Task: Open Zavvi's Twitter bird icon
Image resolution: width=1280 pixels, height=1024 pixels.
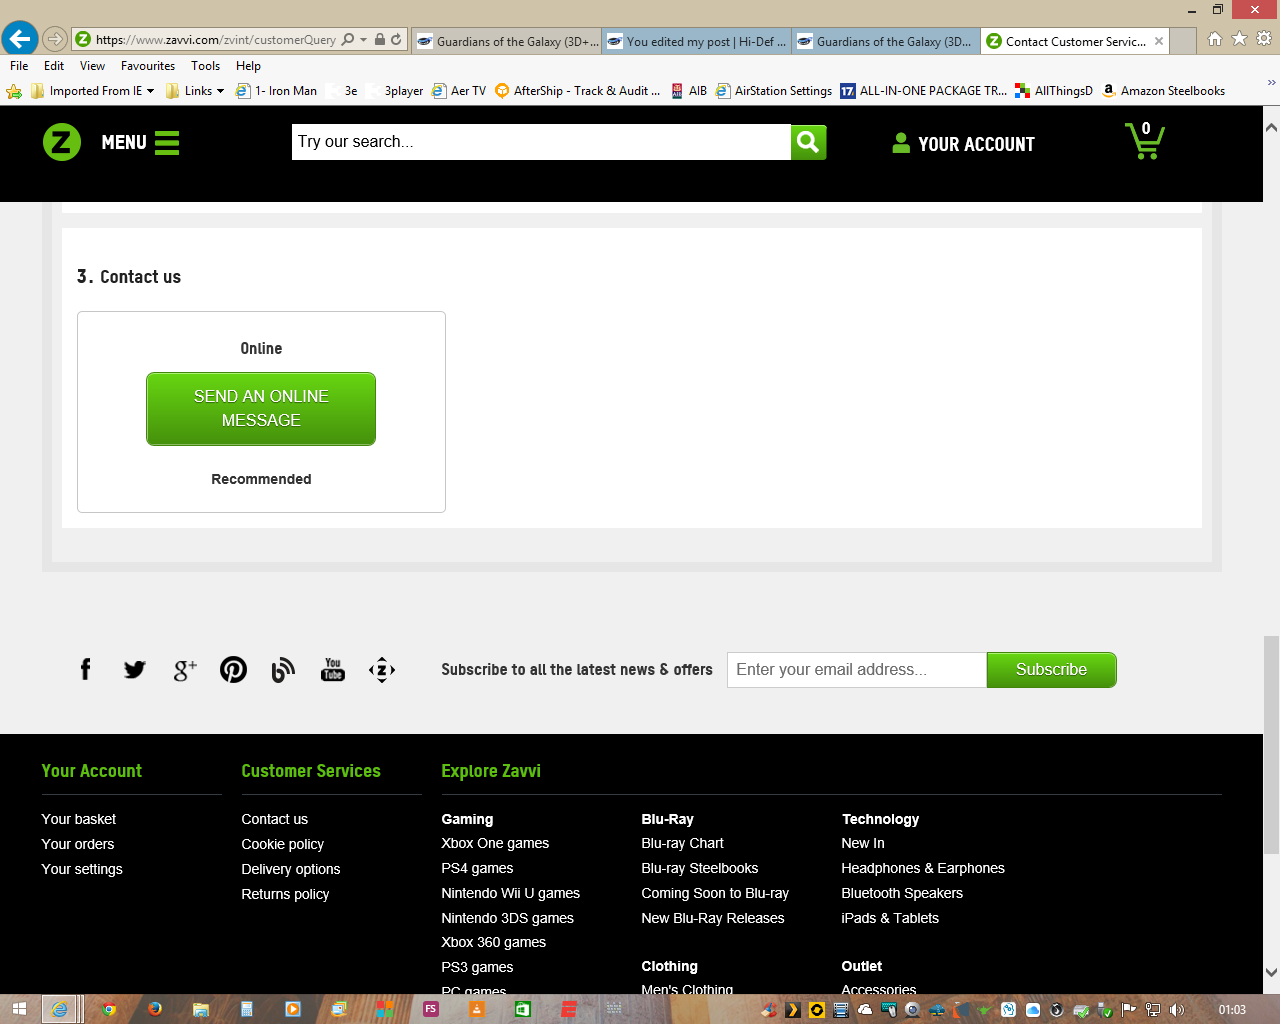Action: 135,669
